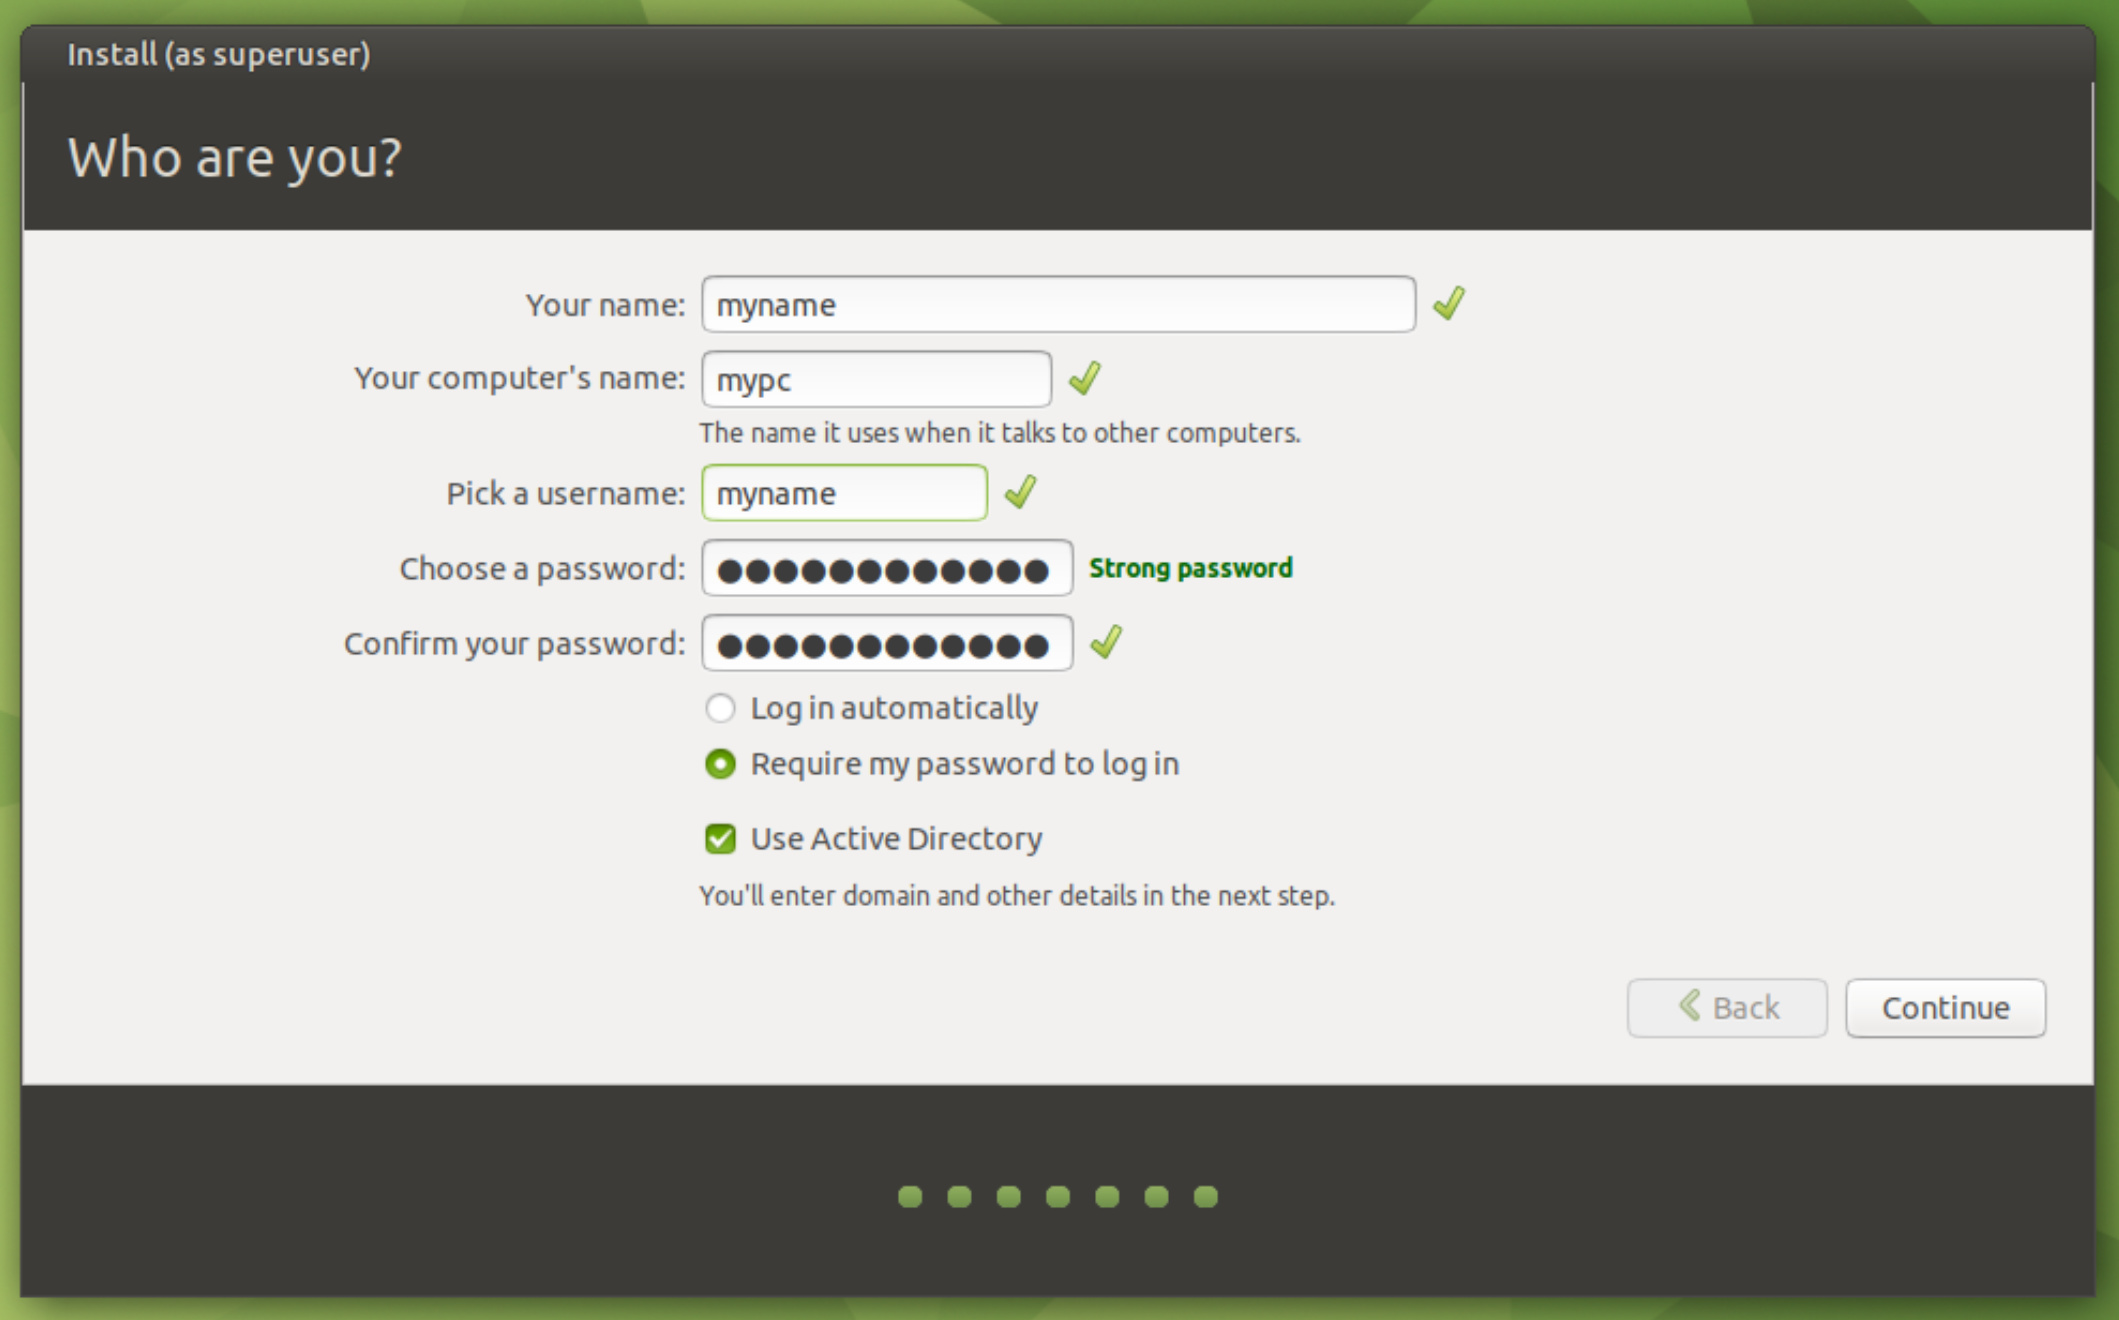The height and width of the screenshot is (1320, 2119).
Task: Go Back to the previous step
Action: pos(1727,1008)
